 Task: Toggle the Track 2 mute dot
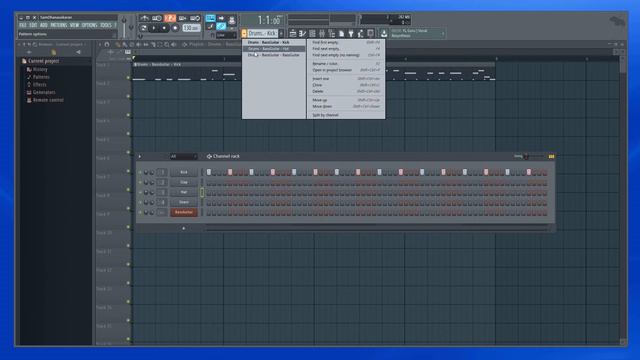click(x=128, y=96)
